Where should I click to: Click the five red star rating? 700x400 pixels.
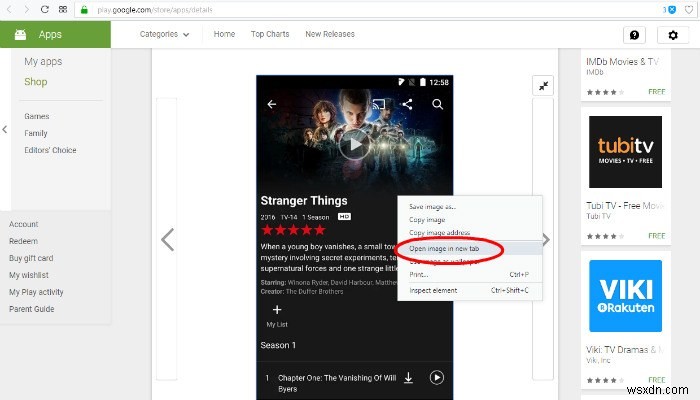coord(293,230)
